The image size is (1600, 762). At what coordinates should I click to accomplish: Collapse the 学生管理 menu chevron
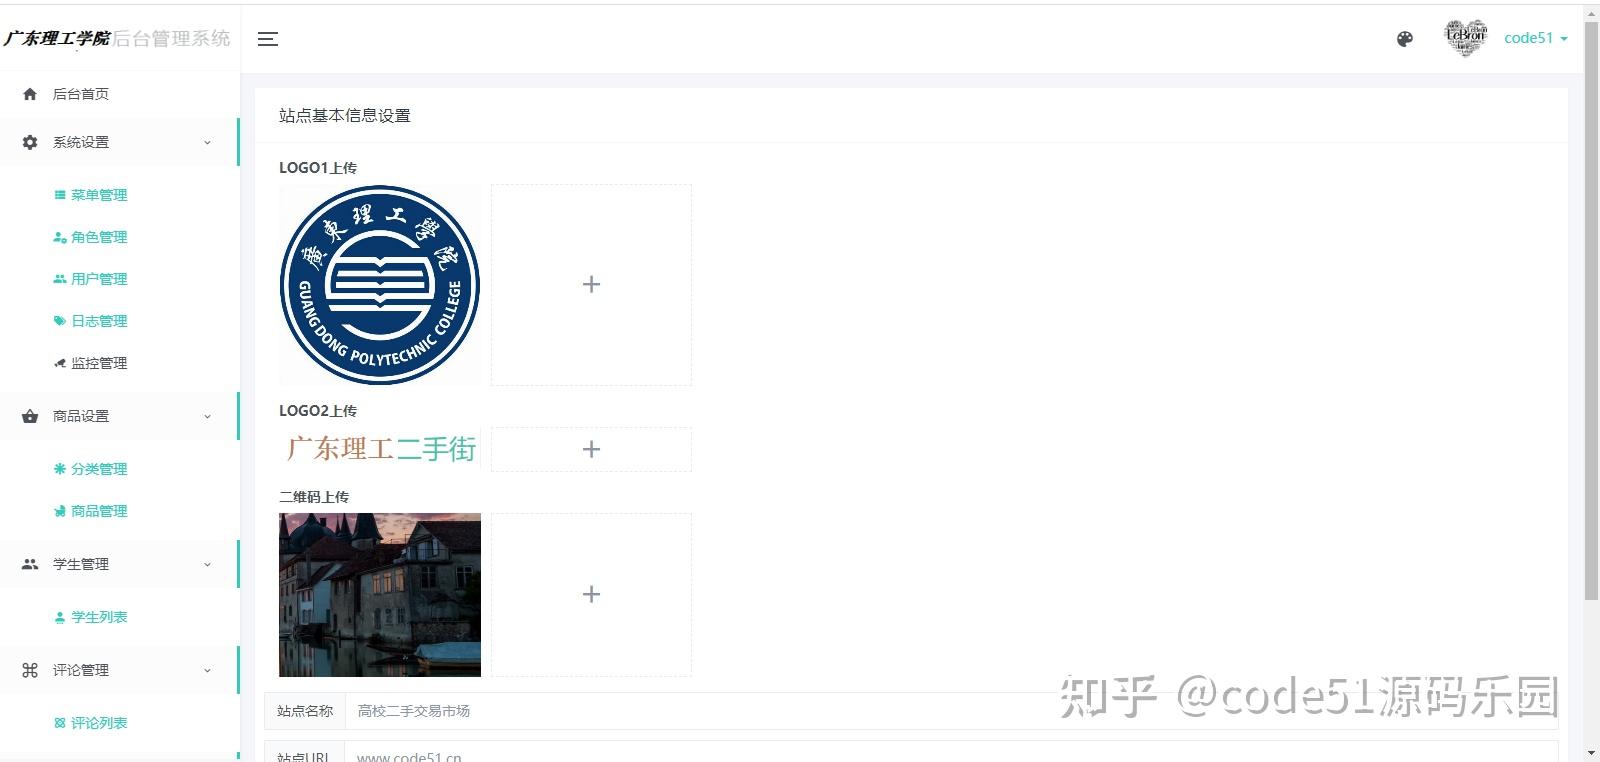click(x=208, y=564)
